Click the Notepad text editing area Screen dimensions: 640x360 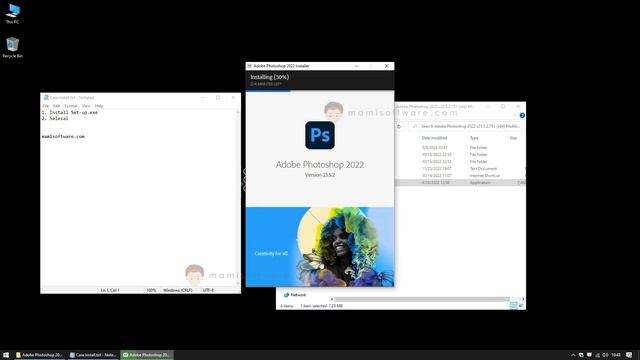[139, 198]
